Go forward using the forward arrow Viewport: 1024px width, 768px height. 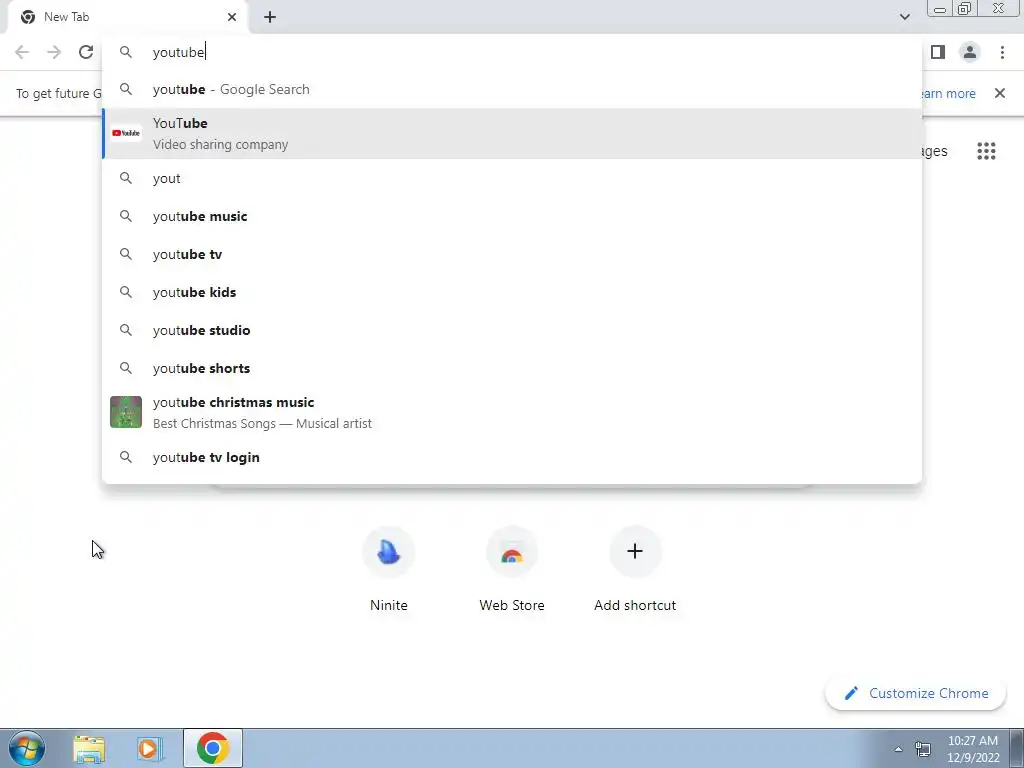pos(54,52)
